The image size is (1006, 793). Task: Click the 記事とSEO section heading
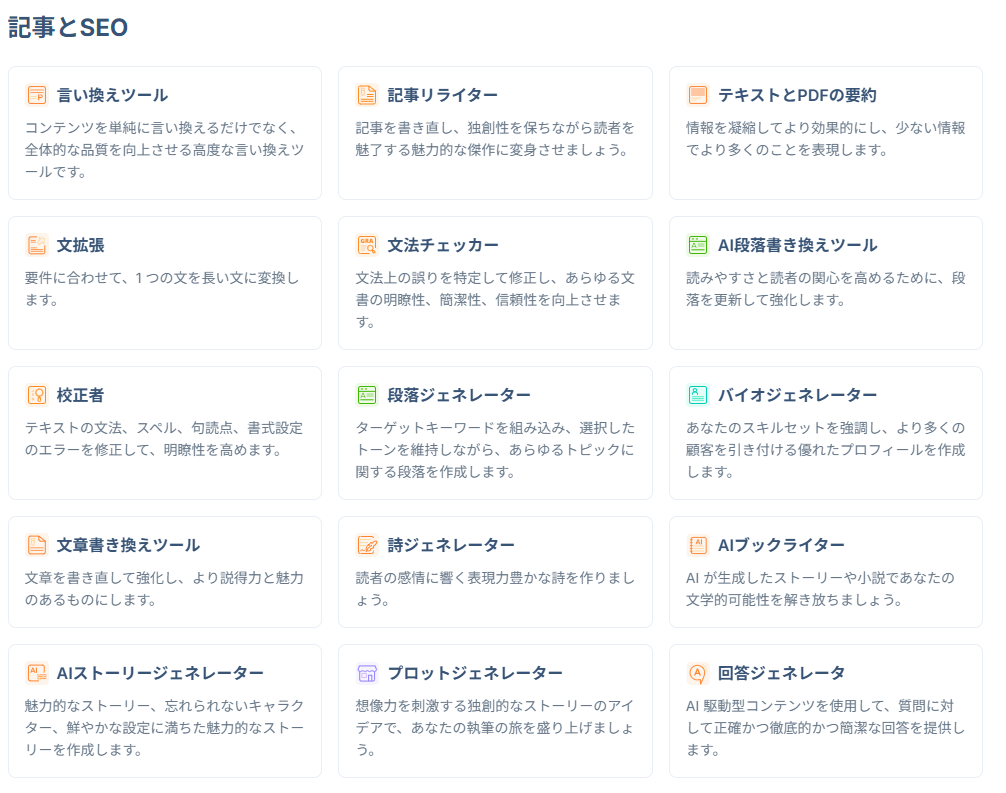point(67,28)
